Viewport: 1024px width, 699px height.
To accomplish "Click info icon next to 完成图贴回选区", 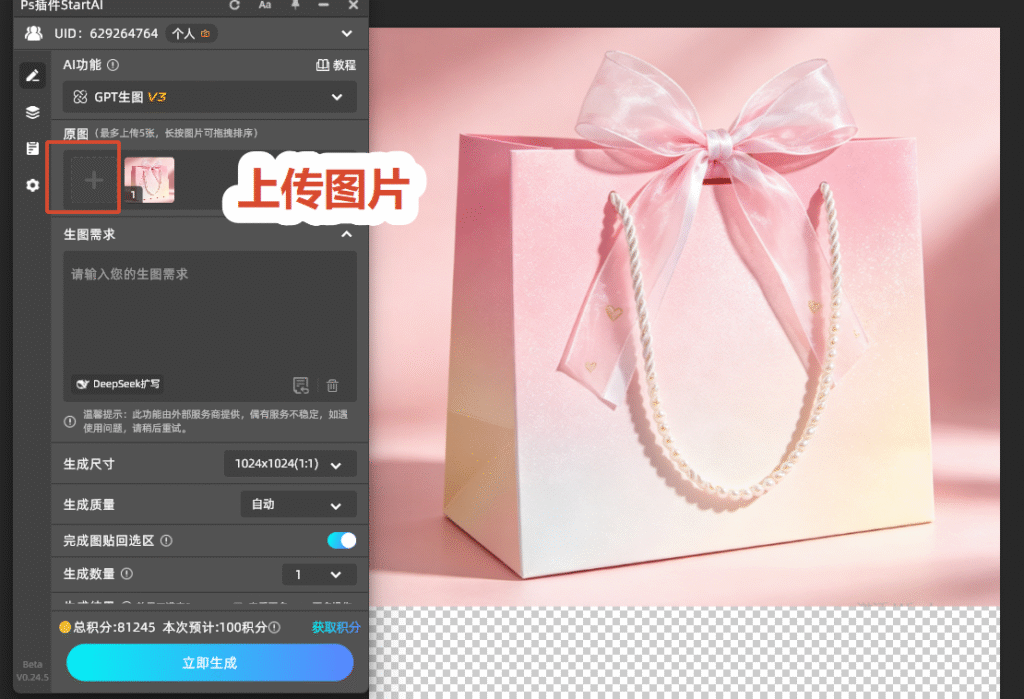I will pos(167,541).
